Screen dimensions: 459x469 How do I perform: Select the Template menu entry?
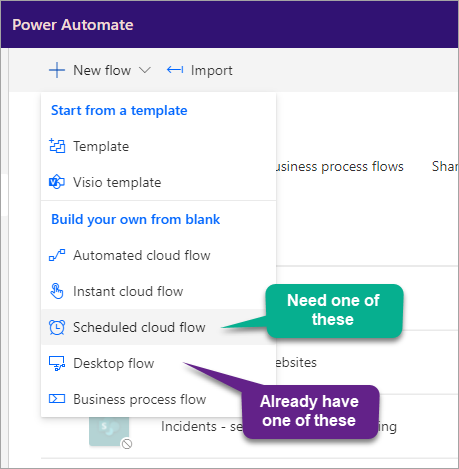coord(159,146)
